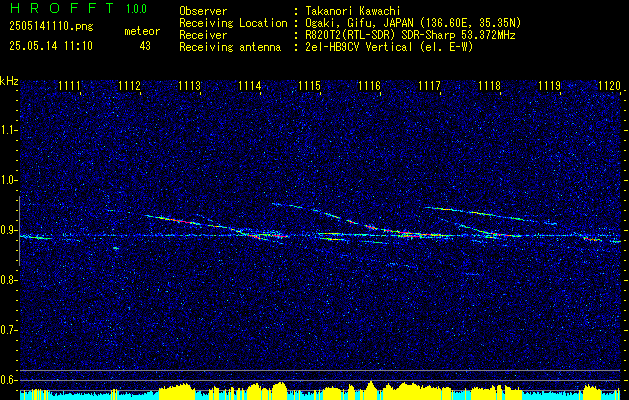Click the gray vertical frequency range bar
The height and width of the screenshot is (400, 629).
[x=20, y=231]
